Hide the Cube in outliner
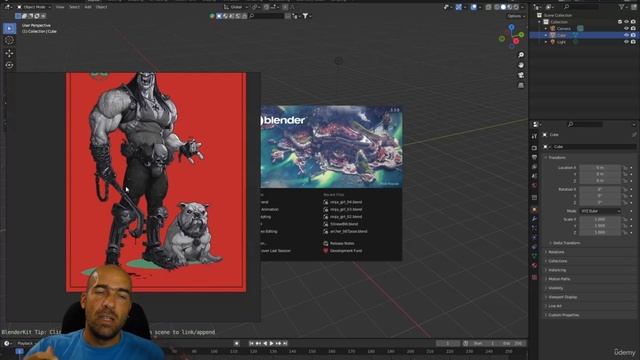The height and width of the screenshot is (360, 640). pyautogui.click(x=627, y=35)
